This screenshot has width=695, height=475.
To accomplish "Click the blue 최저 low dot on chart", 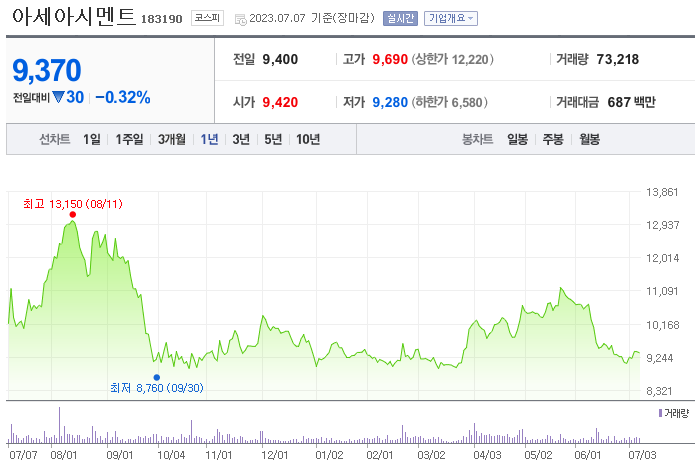I will point(156,378).
